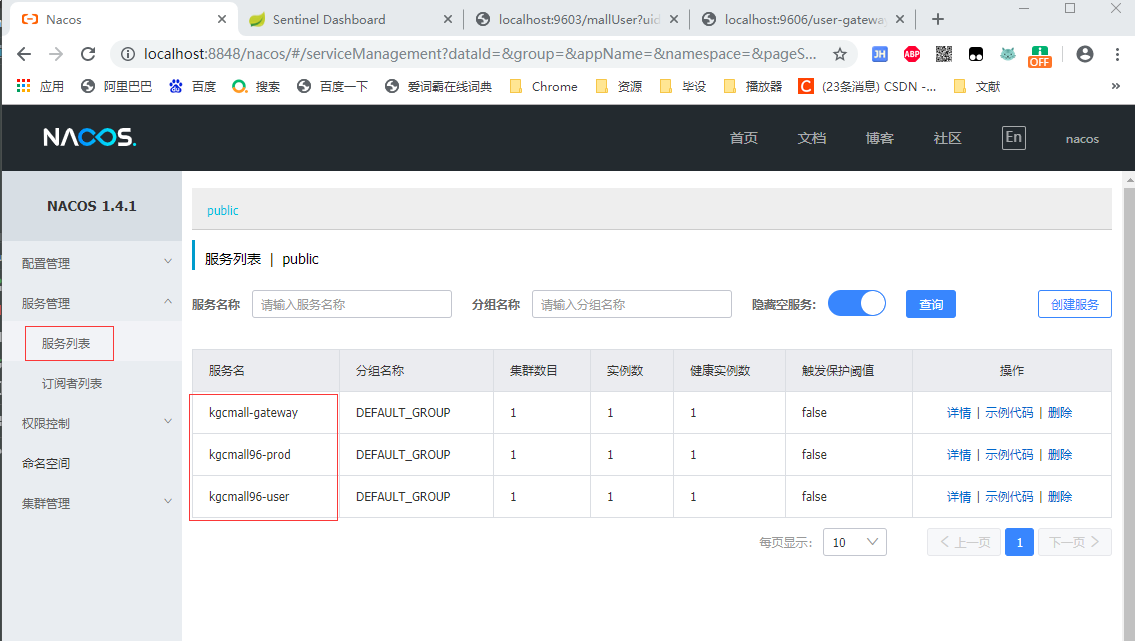
Task: Click the NACOS logo
Action: [x=90, y=137]
